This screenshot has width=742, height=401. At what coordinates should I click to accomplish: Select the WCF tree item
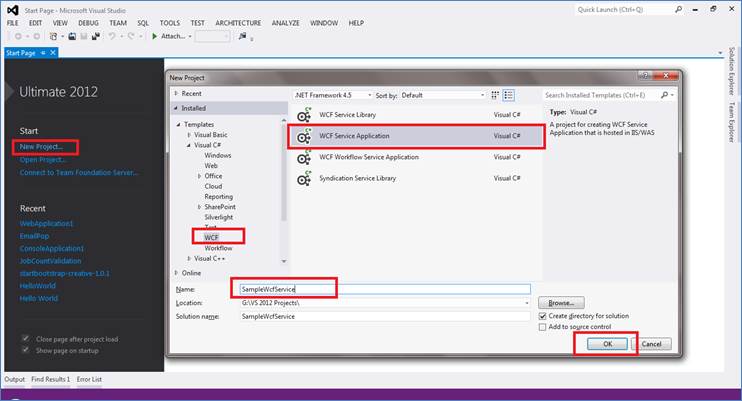pos(212,237)
